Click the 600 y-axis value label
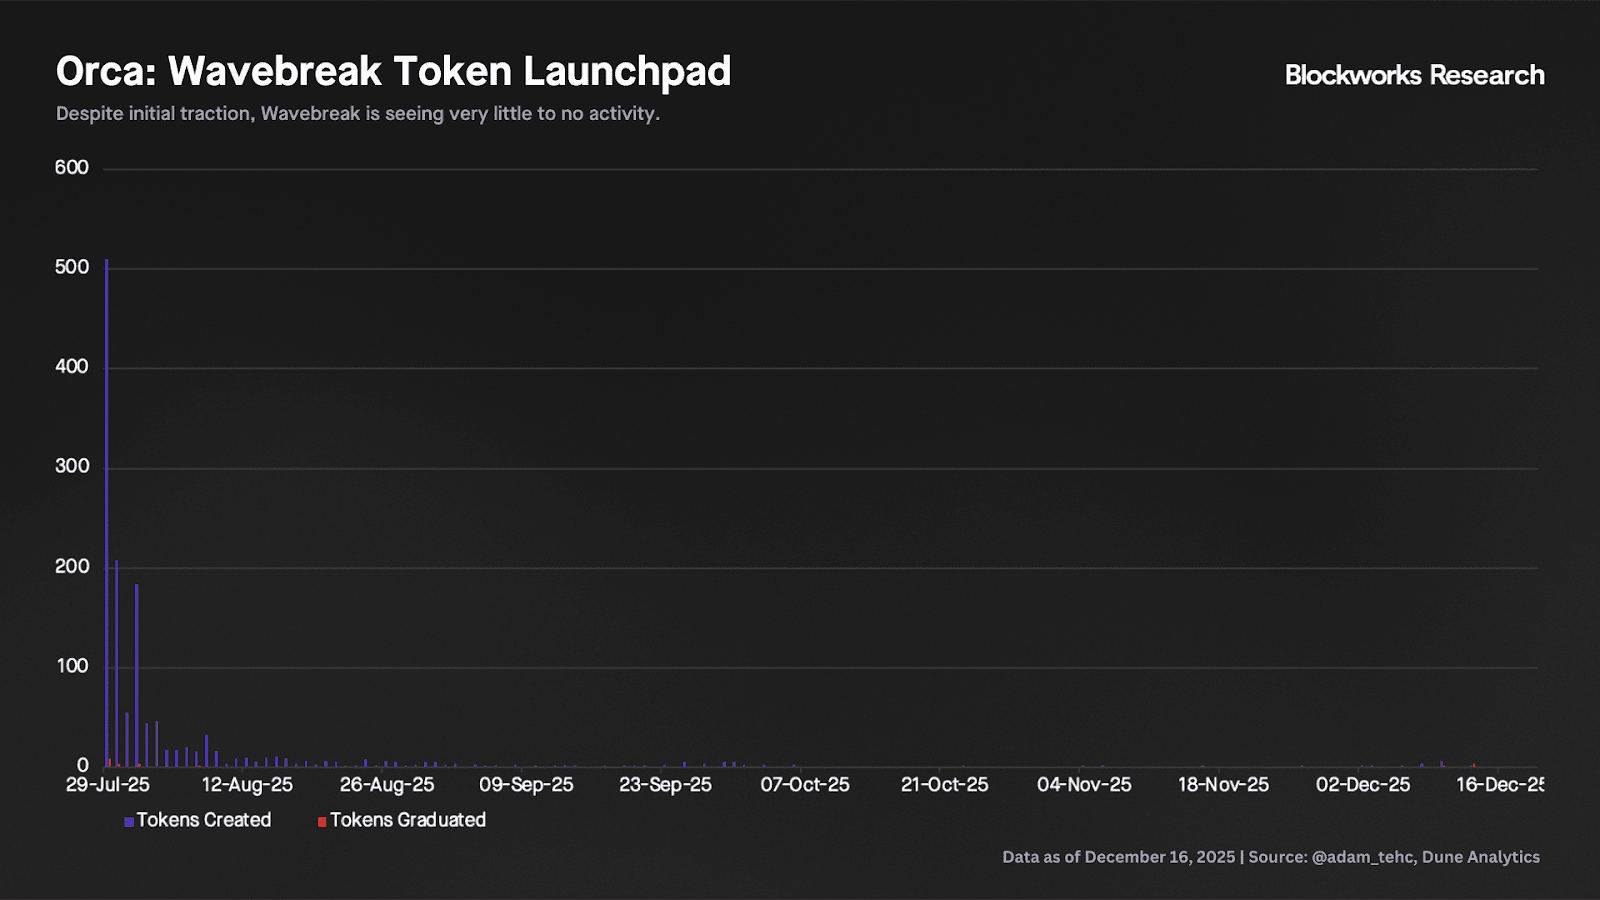This screenshot has width=1600, height=900. pos(72,168)
